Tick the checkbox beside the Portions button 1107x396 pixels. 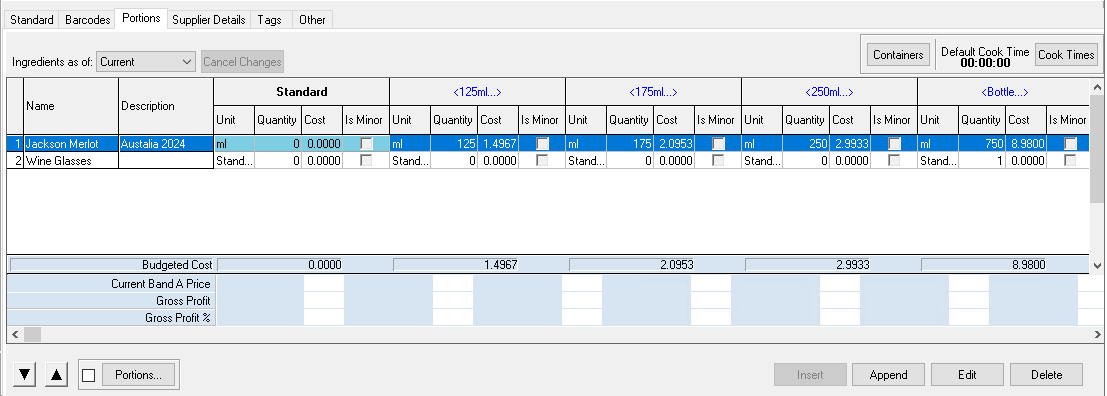(88, 376)
